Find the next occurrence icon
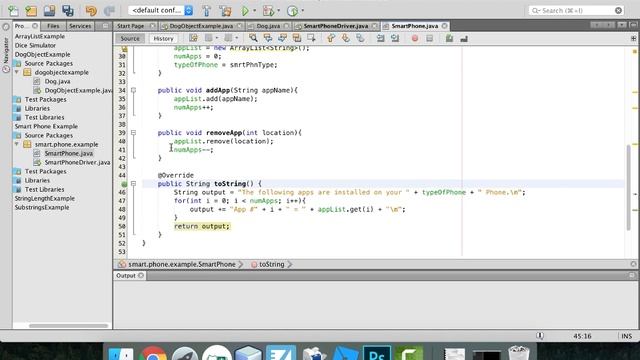The image size is (640, 360). [282, 38]
